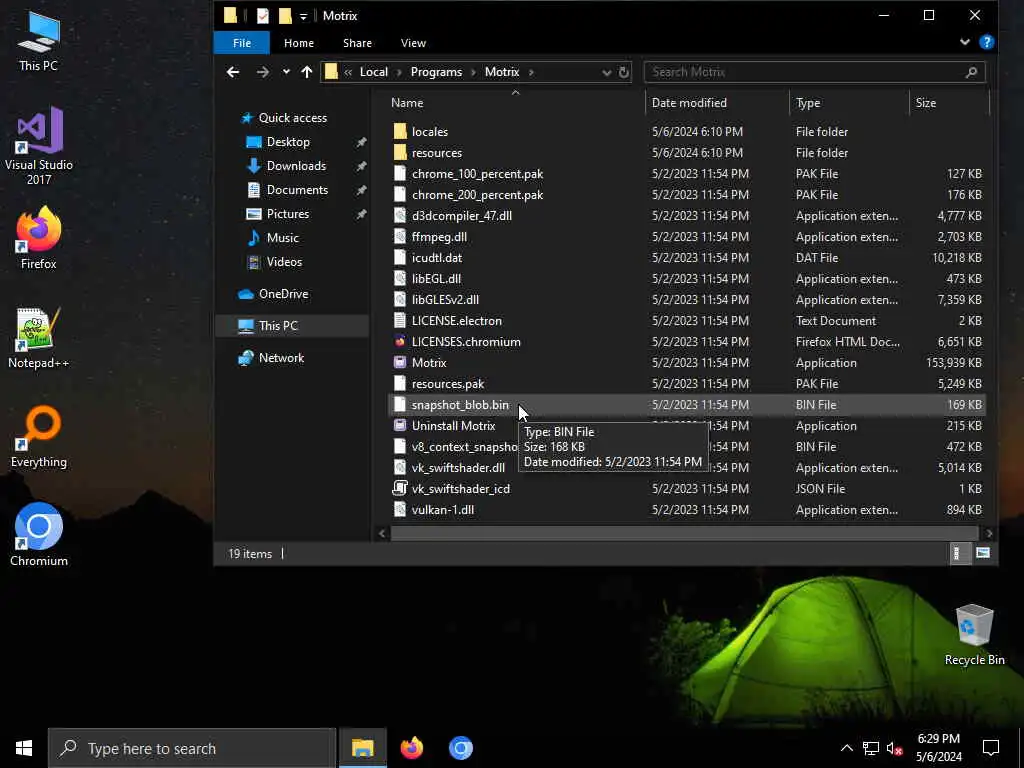Open Pictures in the navigation pane
Screen dimensions: 1024x768
tap(287, 214)
